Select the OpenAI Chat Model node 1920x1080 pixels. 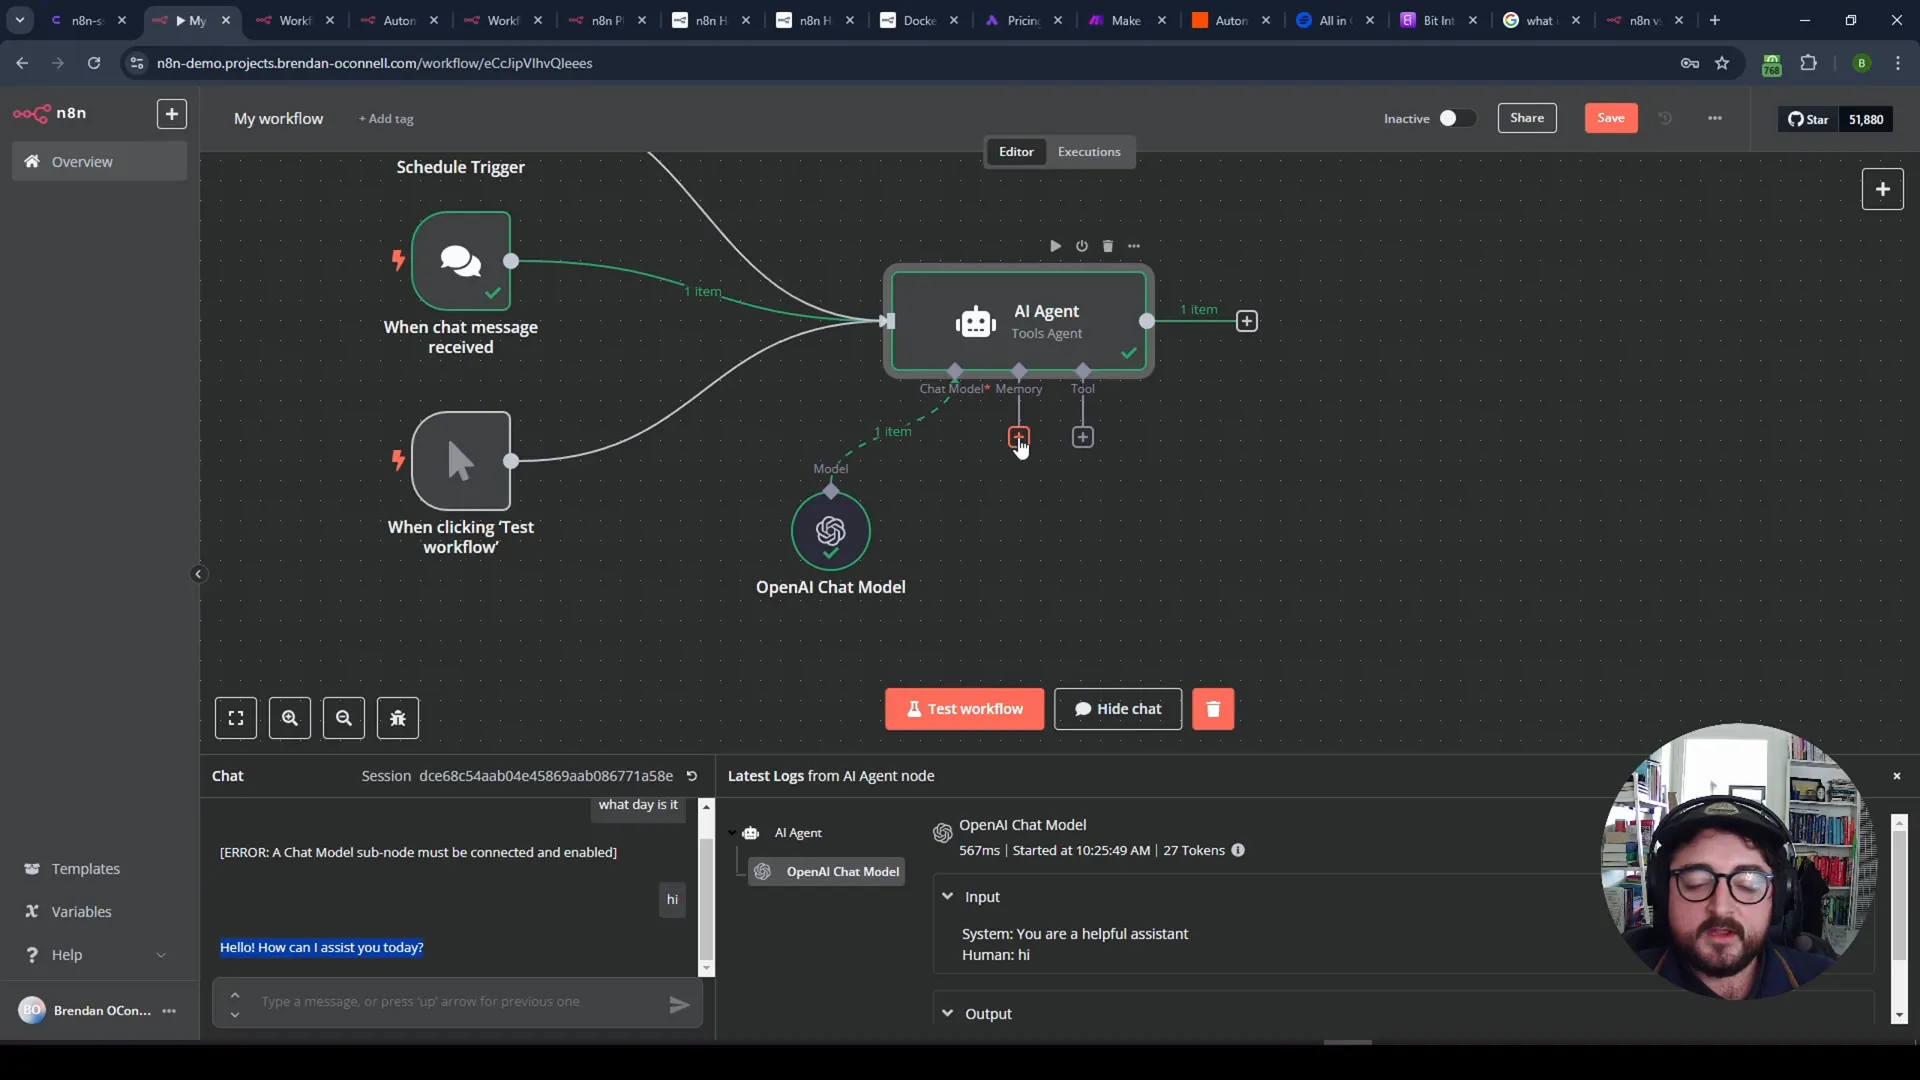(x=831, y=531)
